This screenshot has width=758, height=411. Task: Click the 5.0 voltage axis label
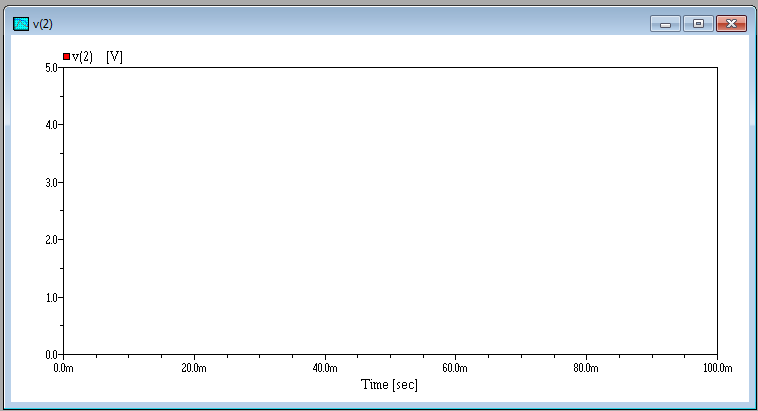point(51,68)
